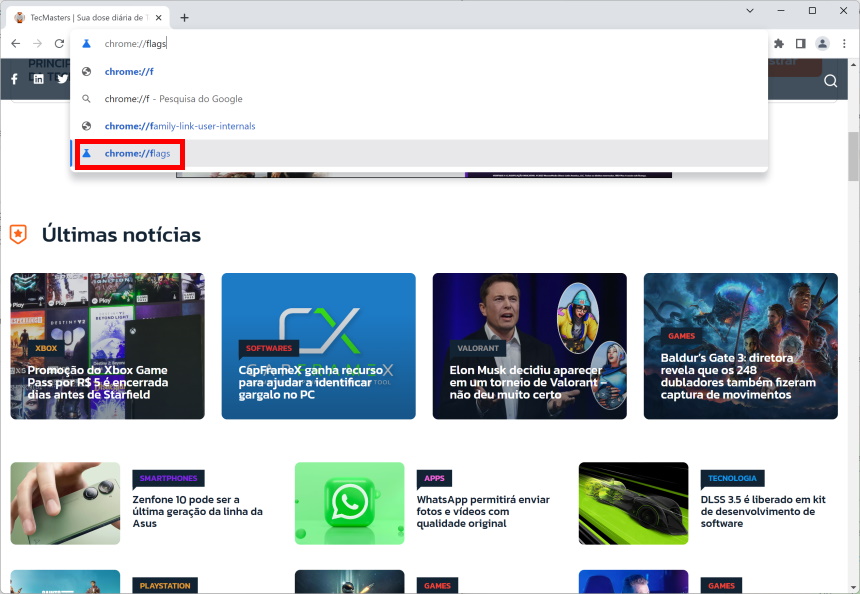Choose 'chrome://f - Pesquisa do Google' suggestion
Screen dimensions: 860x594
[x=175, y=99]
